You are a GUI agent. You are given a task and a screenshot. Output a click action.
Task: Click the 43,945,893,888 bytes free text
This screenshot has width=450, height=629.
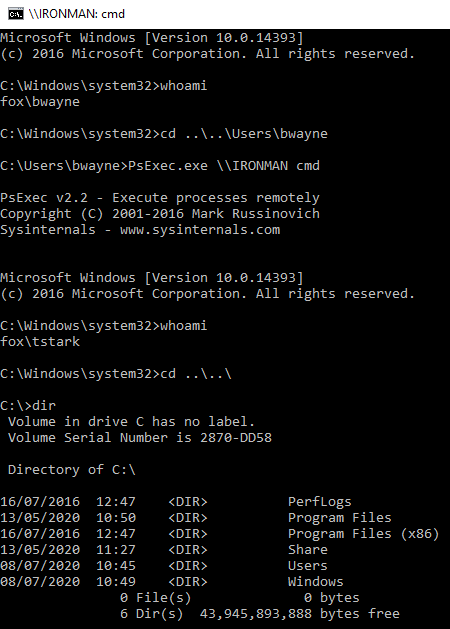pyautogui.click(x=300, y=614)
